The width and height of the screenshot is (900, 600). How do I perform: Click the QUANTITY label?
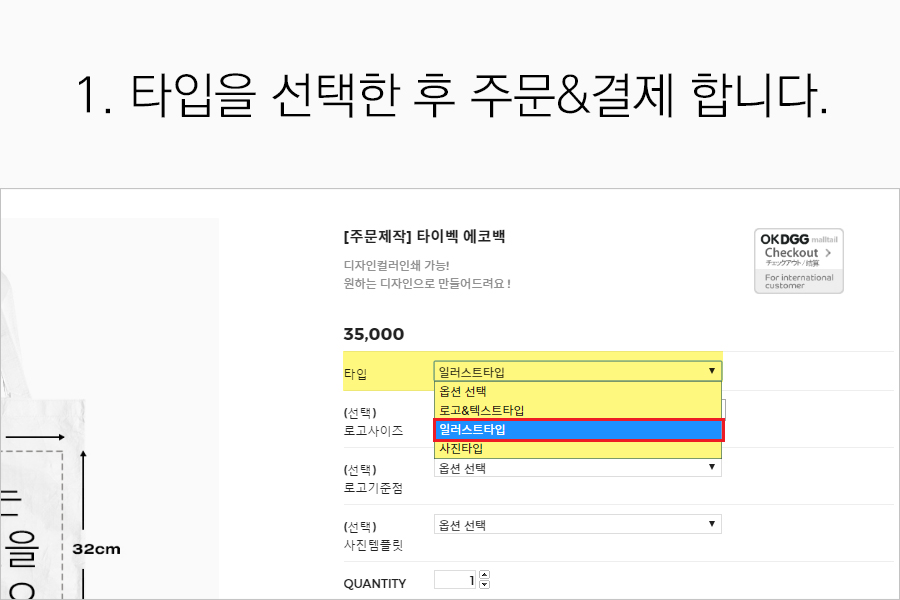(x=375, y=584)
